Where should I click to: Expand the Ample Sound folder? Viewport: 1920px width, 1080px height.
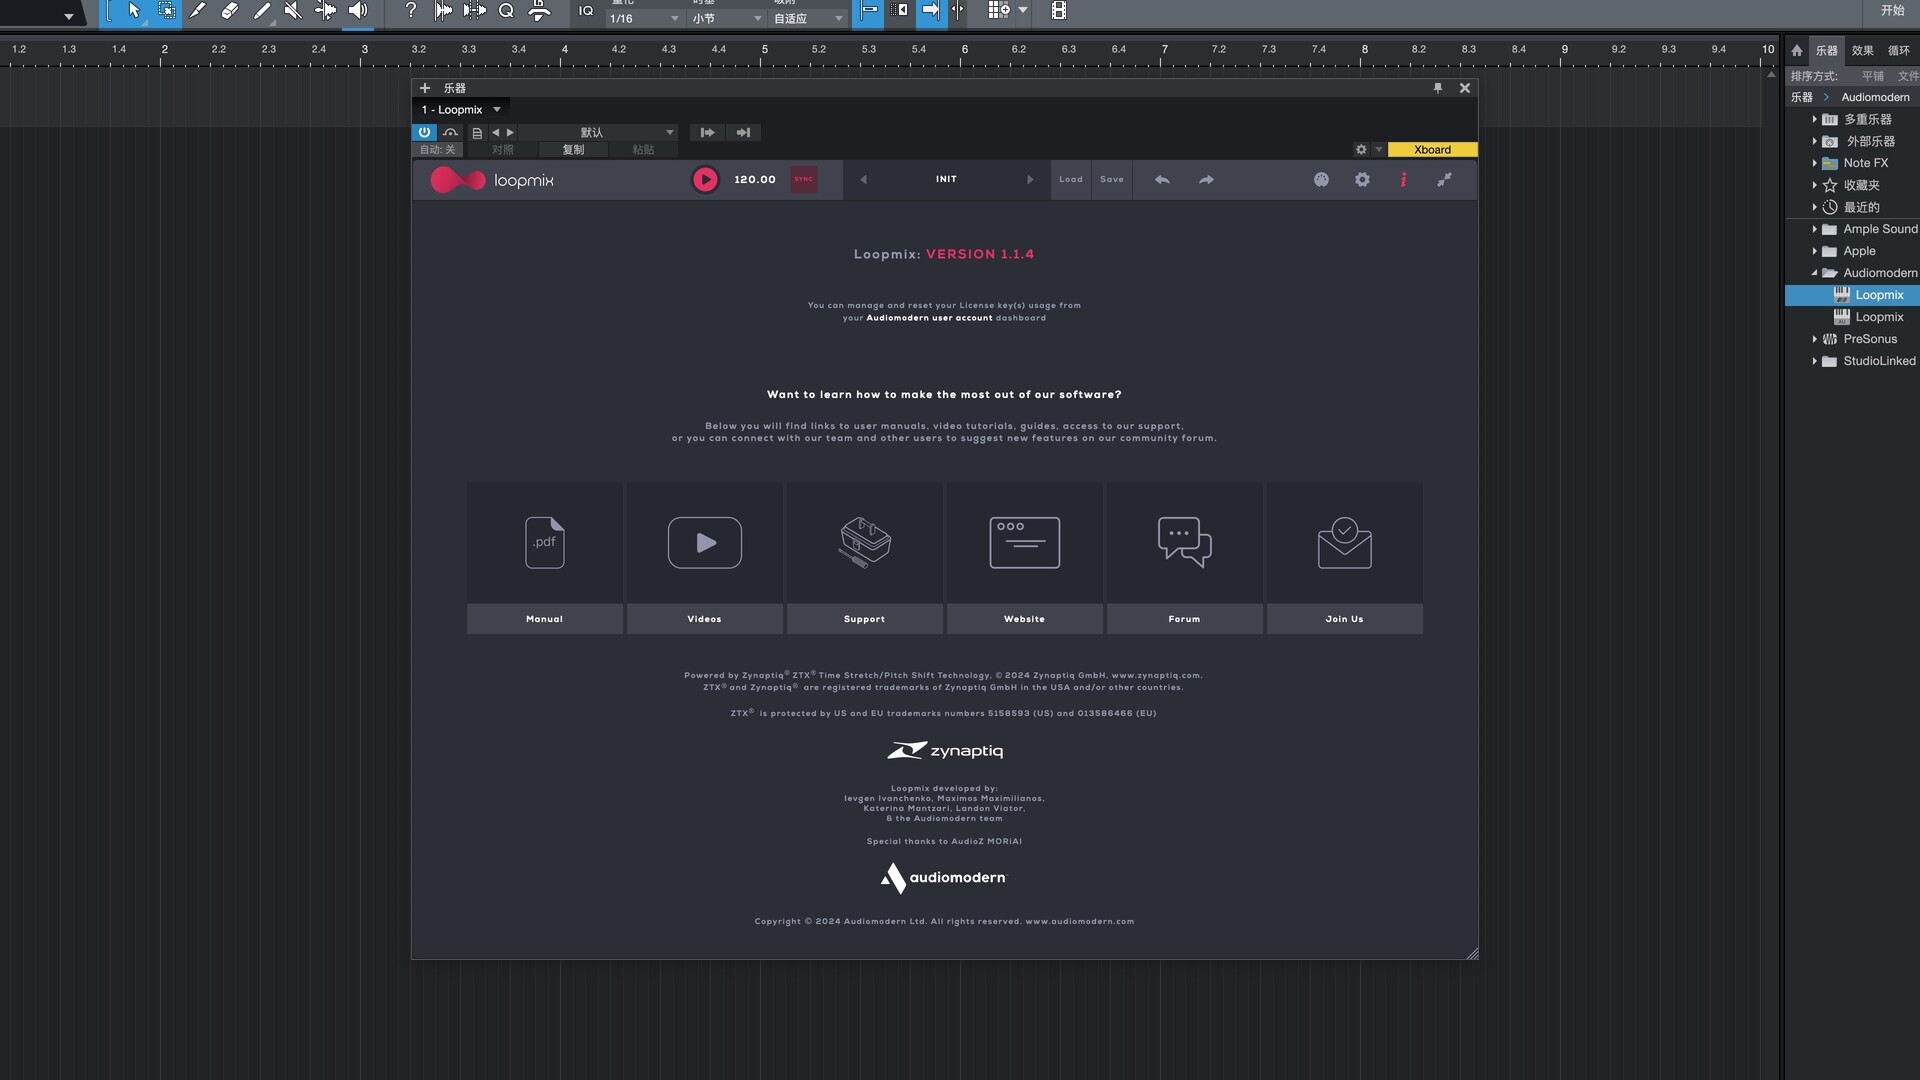tap(1814, 229)
